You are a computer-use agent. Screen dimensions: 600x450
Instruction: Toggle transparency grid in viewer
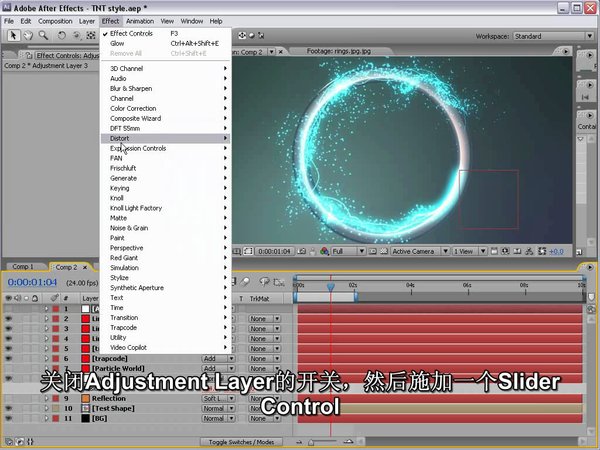coord(384,251)
